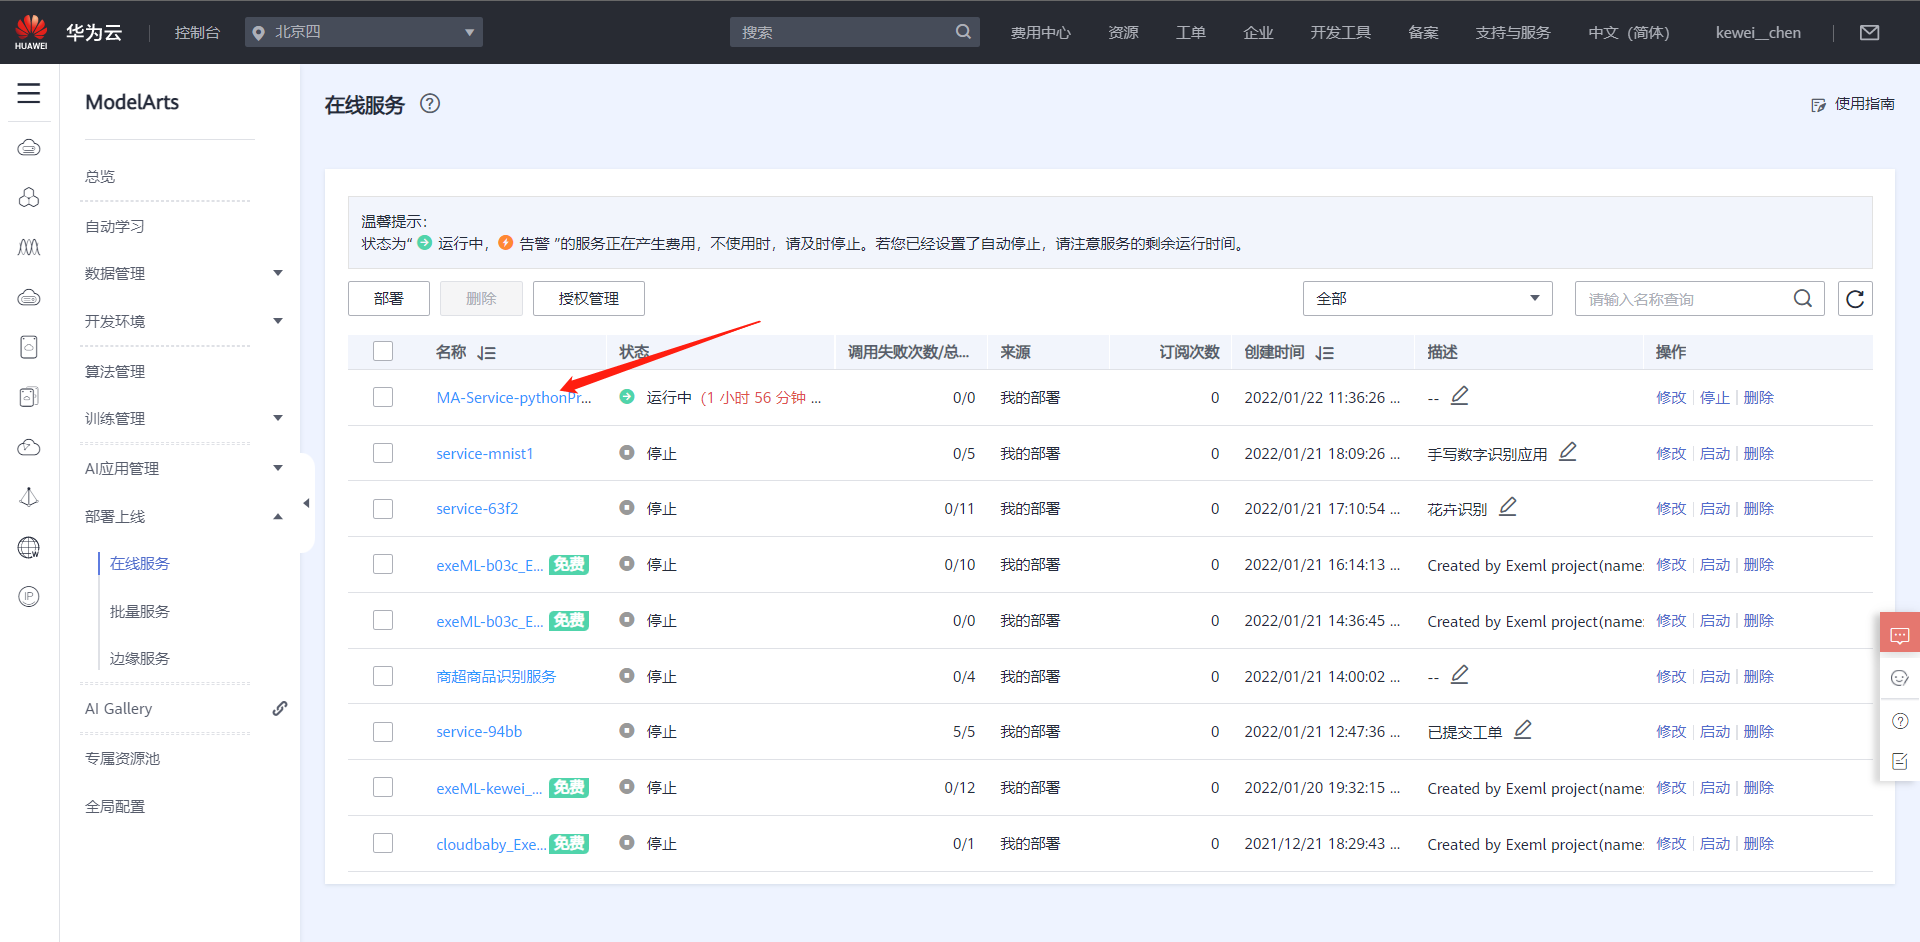The image size is (1920, 942).
Task: Open 总览 in the sidebar
Action: click(100, 176)
